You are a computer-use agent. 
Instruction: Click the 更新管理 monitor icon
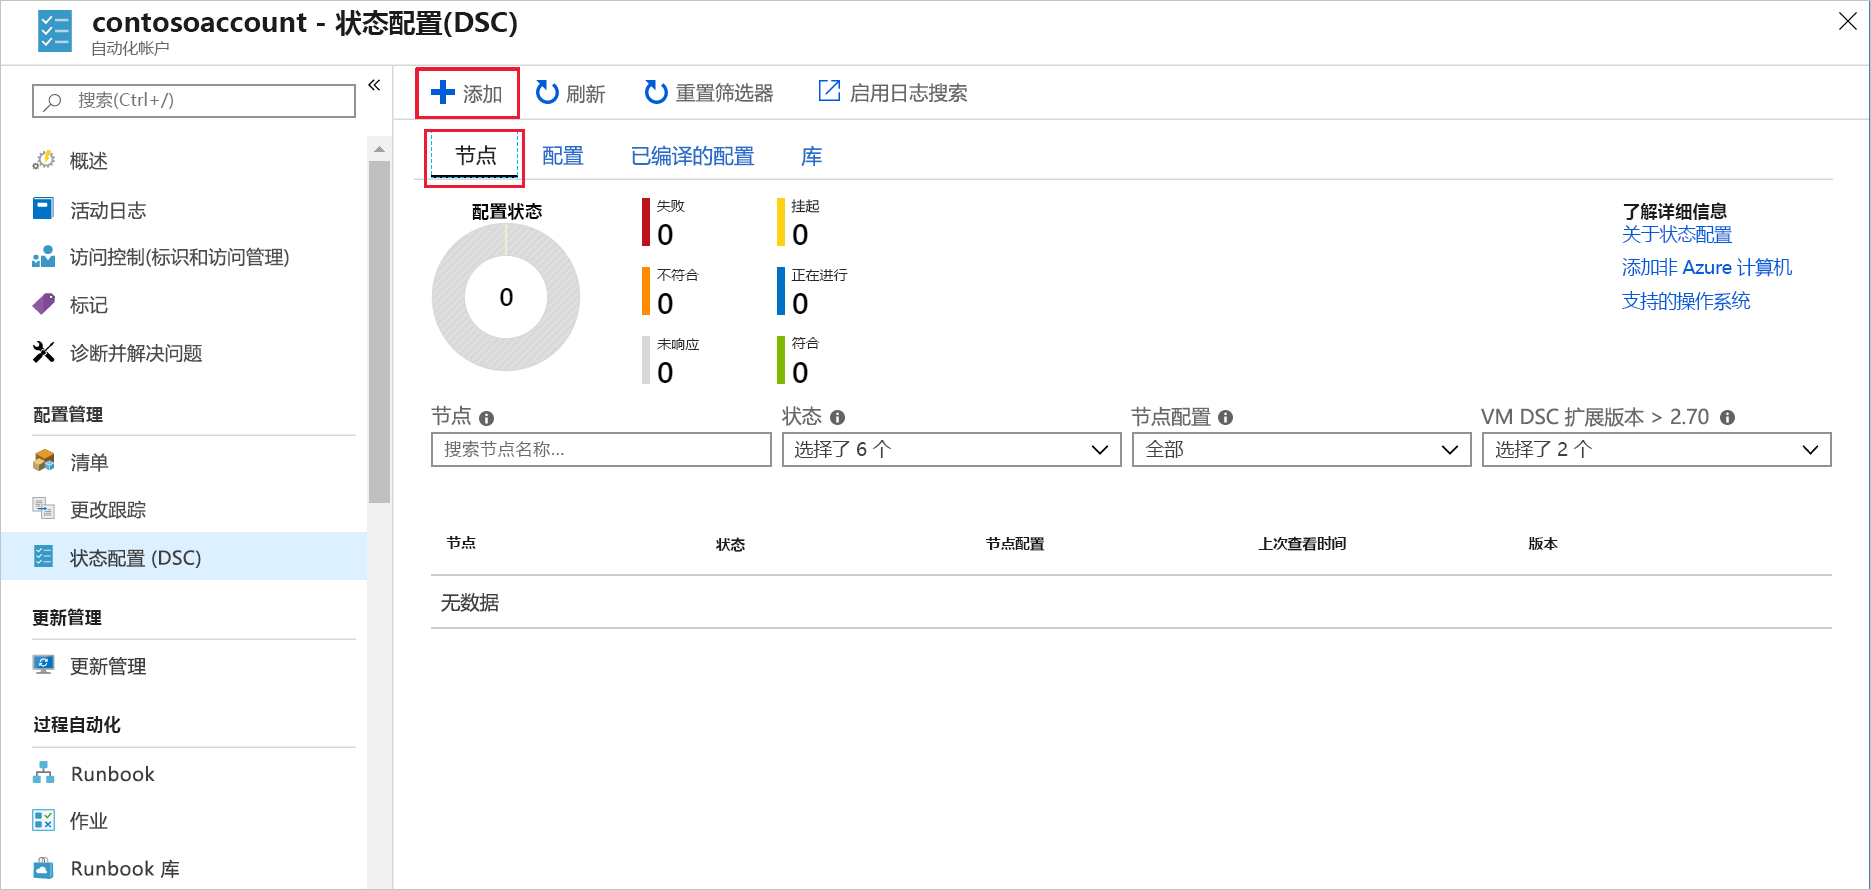[44, 664]
